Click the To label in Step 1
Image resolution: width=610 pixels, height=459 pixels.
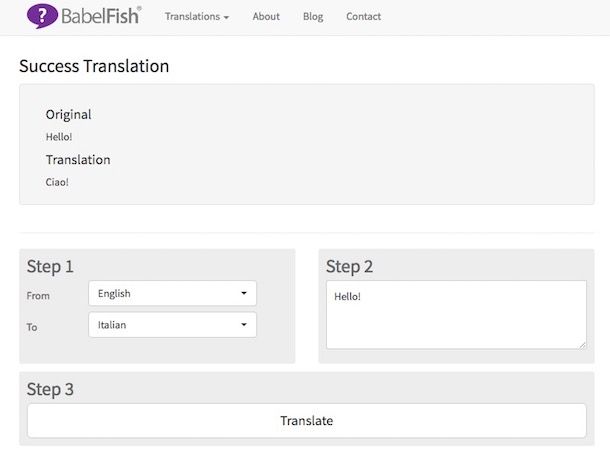pyautogui.click(x=32, y=327)
